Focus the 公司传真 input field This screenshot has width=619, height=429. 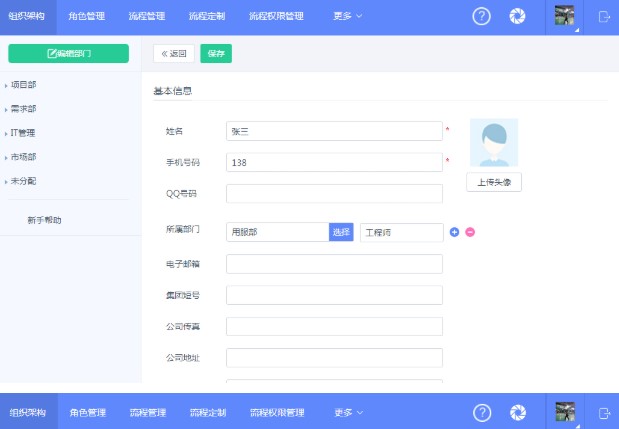pyautogui.click(x=334, y=326)
